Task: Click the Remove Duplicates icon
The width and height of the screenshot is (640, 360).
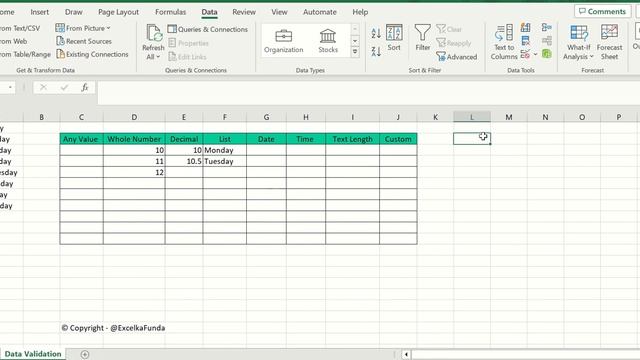Action: [x=525, y=41]
